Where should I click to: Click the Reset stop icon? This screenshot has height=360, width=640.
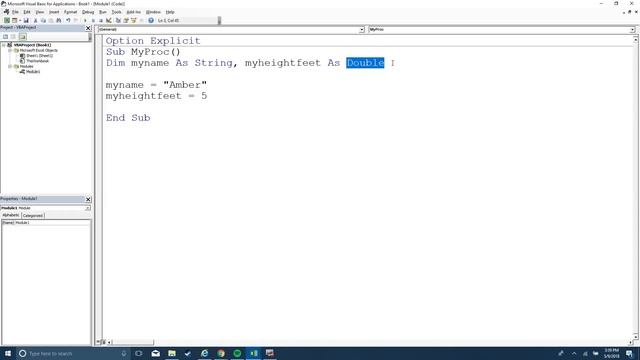point(101,20)
